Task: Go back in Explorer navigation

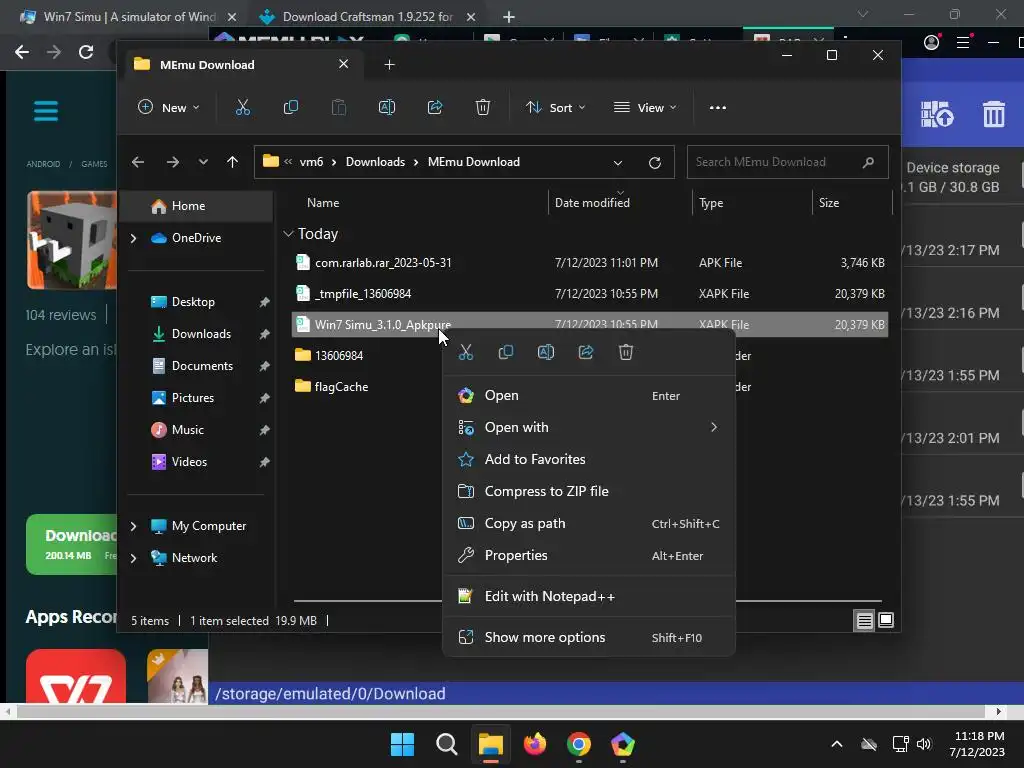Action: click(138, 162)
